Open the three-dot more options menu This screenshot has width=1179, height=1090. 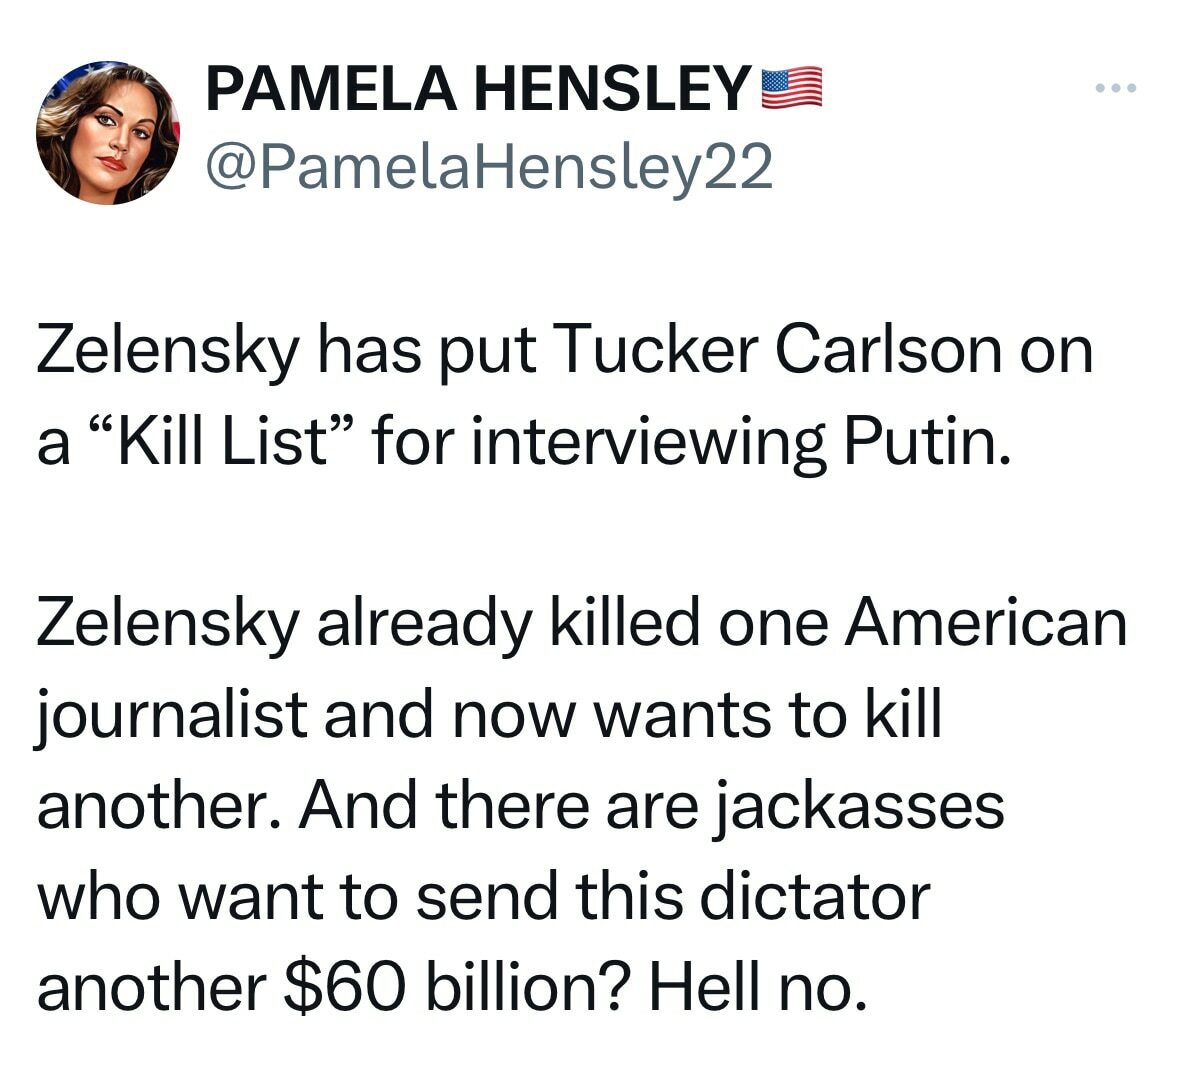[x=1115, y=89]
